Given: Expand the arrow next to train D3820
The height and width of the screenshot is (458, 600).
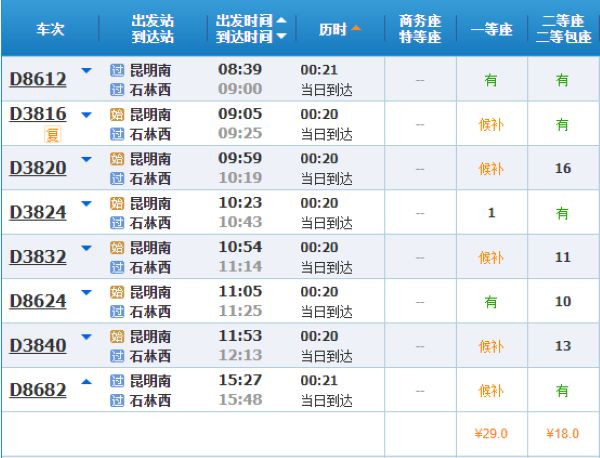Looking at the screenshot, I should (x=85, y=159).
